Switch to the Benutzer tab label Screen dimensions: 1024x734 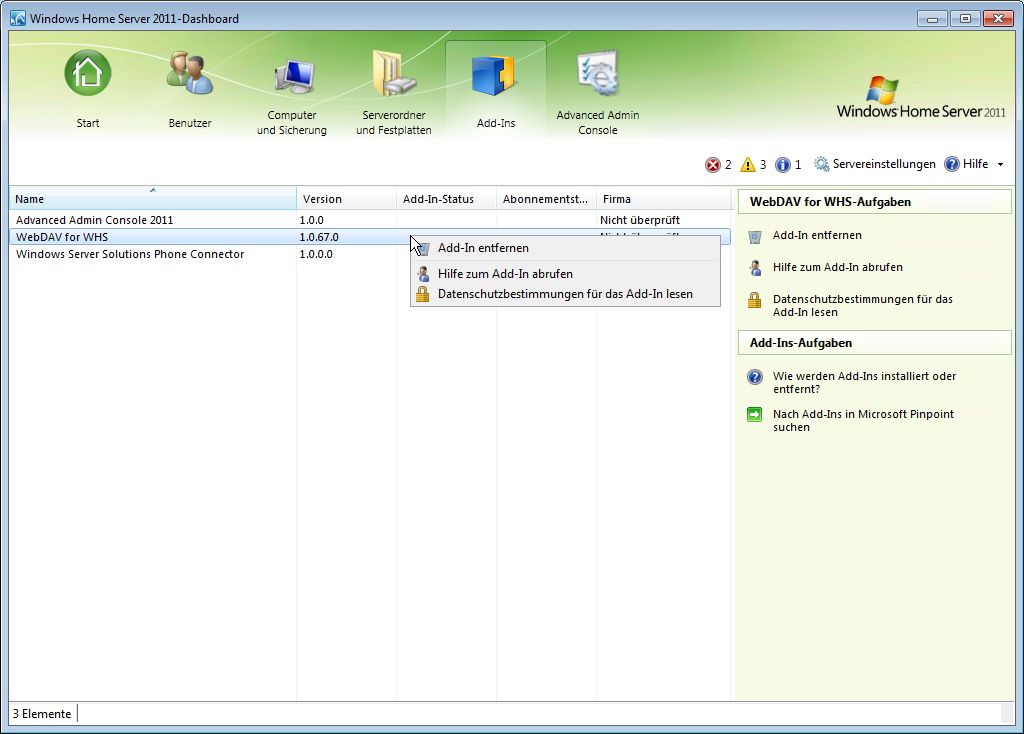[x=189, y=123]
